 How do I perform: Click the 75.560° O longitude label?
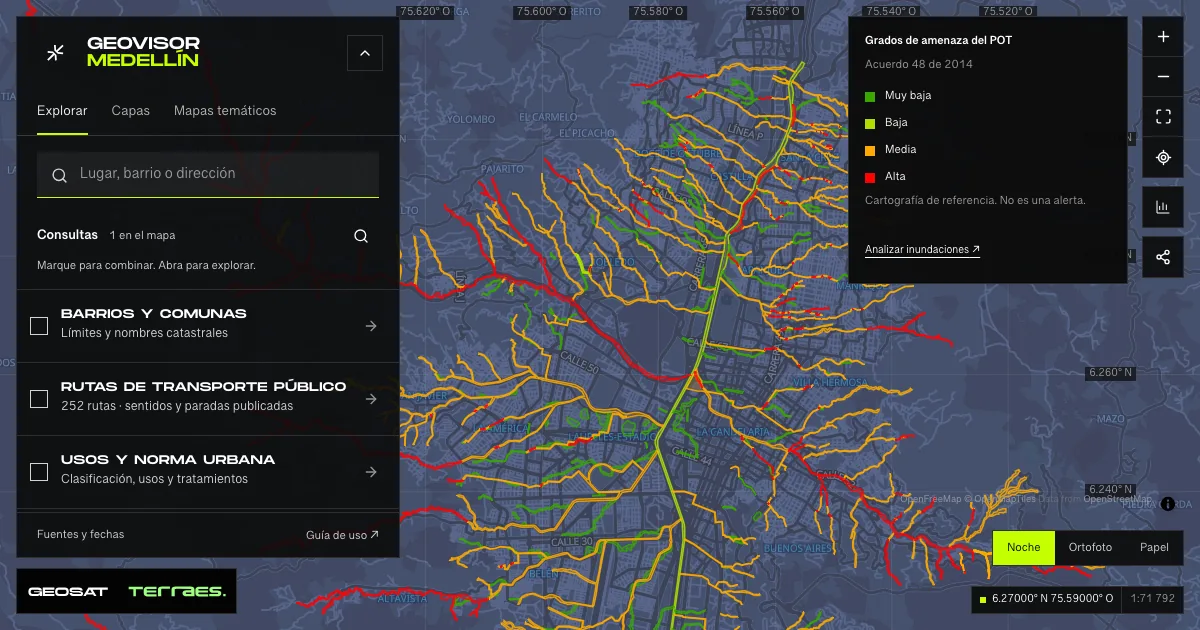click(x=774, y=12)
